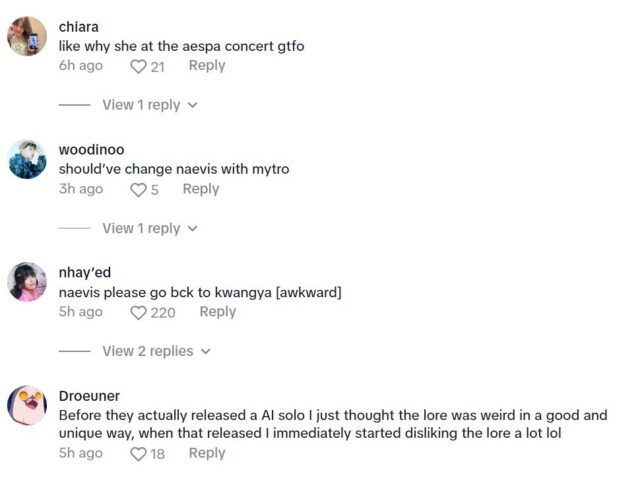The height and width of the screenshot is (486, 640).
Task: Click Droeuner's profile avatar
Action: (27, 405)
